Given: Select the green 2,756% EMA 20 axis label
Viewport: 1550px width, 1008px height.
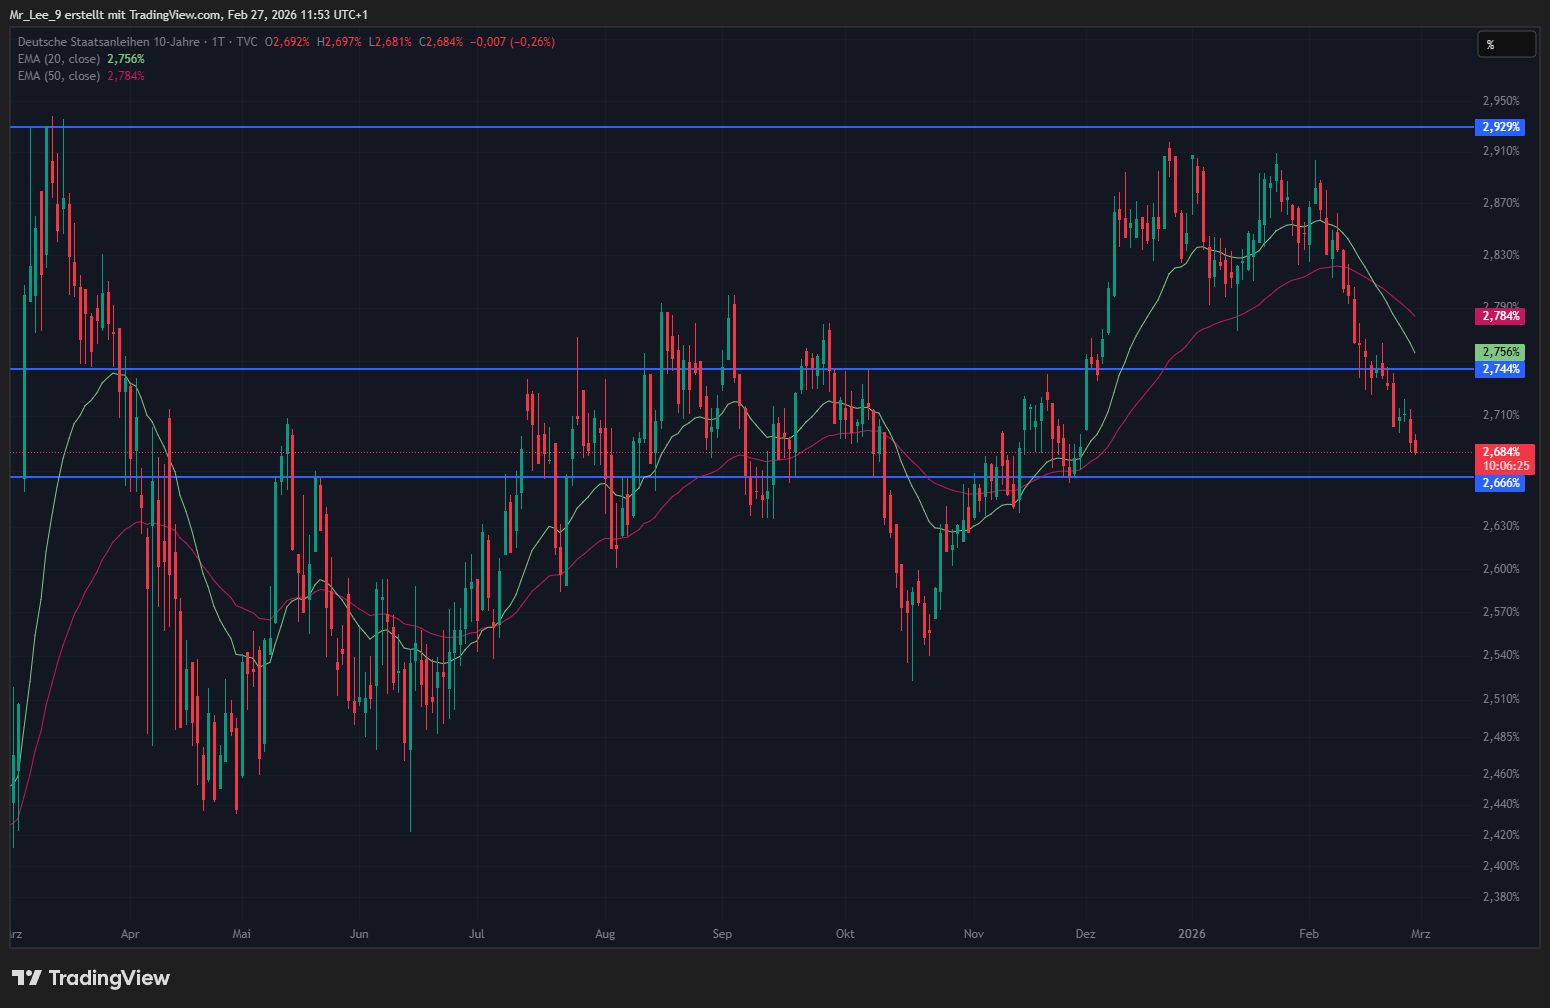Looking at the screenshot, I should click(x=1500, y=352).
